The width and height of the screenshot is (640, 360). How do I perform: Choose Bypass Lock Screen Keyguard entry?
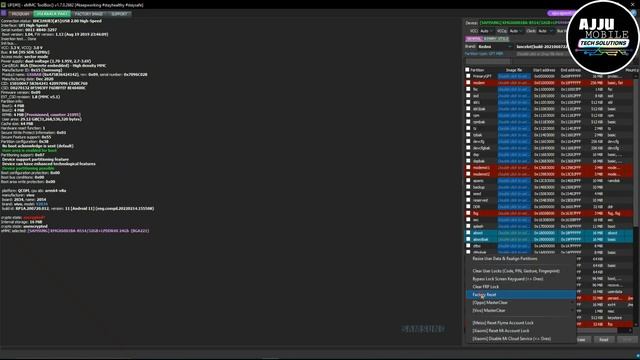(x=521, y=279)
